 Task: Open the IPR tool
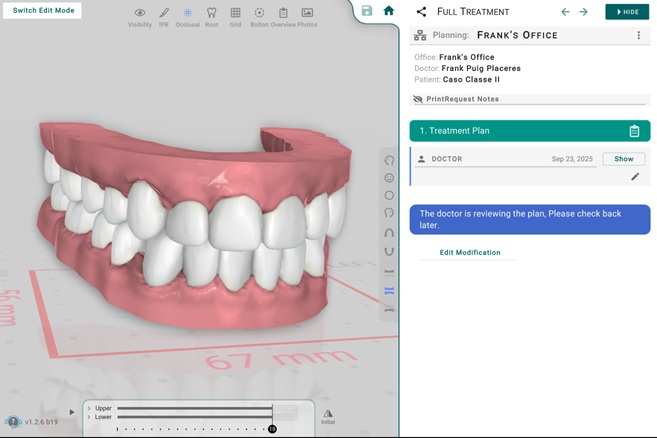pyautogui.click(x=164, y=17)
